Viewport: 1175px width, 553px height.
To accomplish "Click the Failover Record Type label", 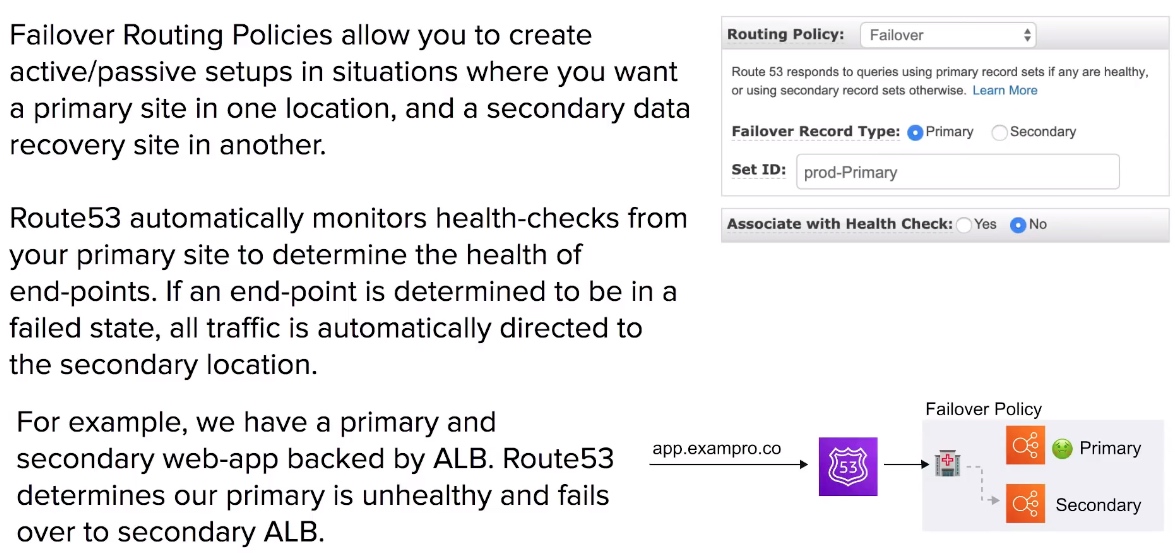I will click(x=815, y=132).
